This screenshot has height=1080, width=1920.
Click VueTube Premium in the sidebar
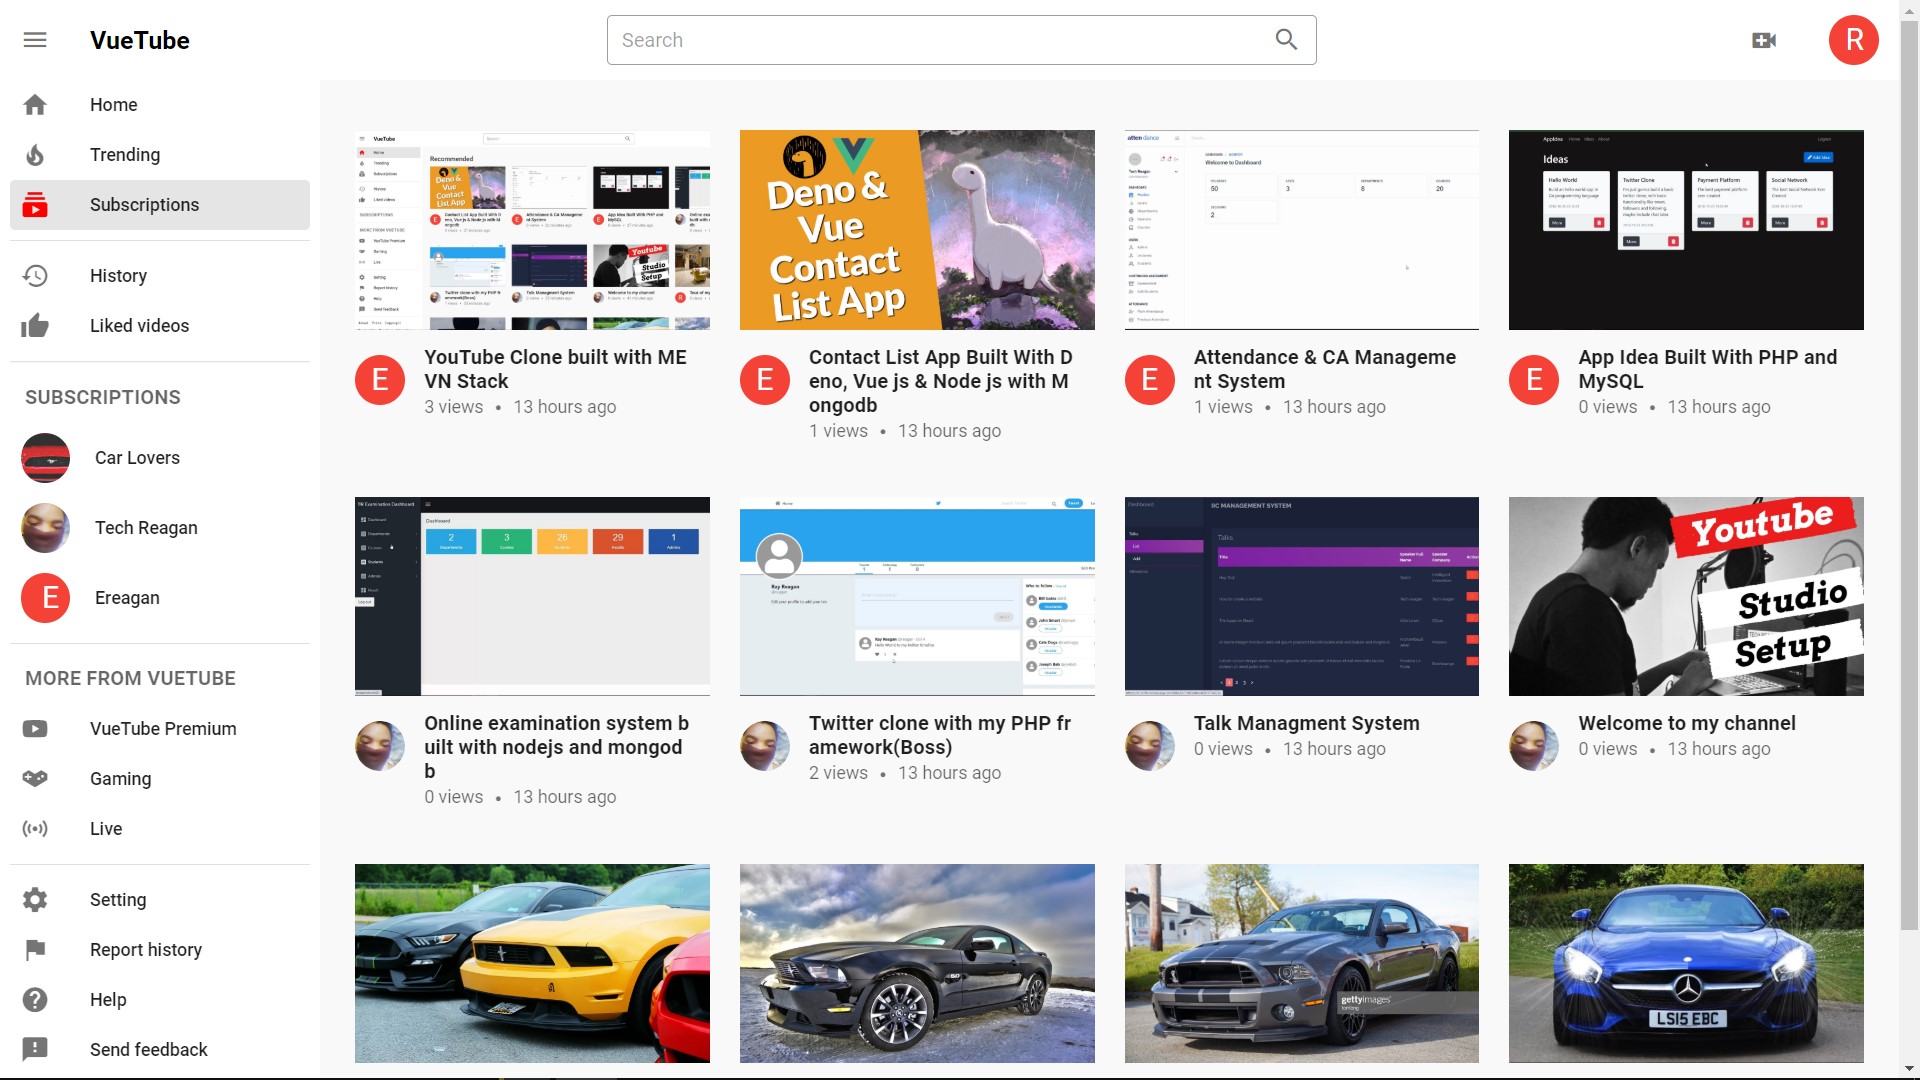(x=163, y=729)
